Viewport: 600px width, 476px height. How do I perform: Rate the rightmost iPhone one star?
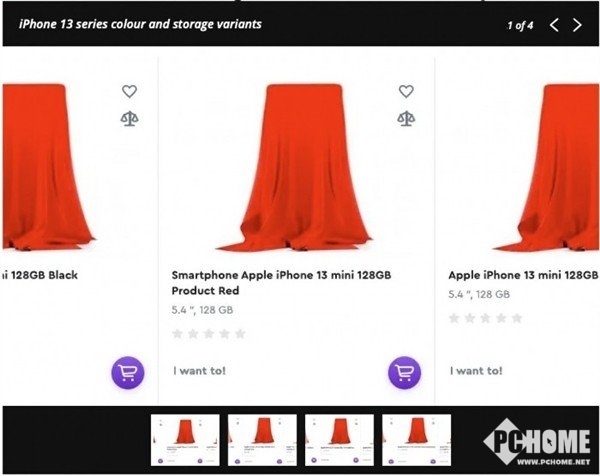coord(454,318)
